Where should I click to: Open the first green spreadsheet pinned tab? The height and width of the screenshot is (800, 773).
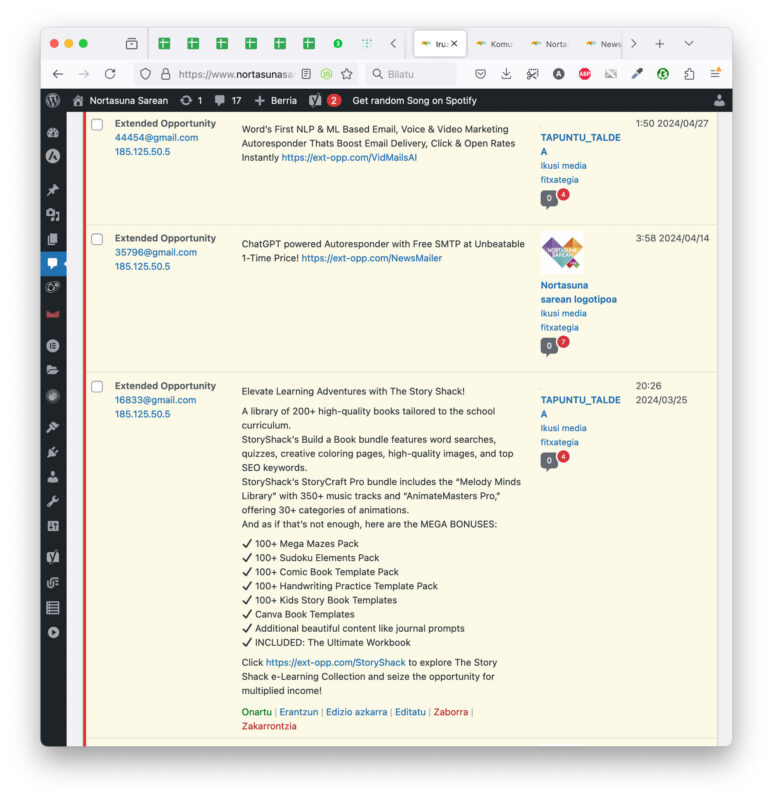pos(164,43)
